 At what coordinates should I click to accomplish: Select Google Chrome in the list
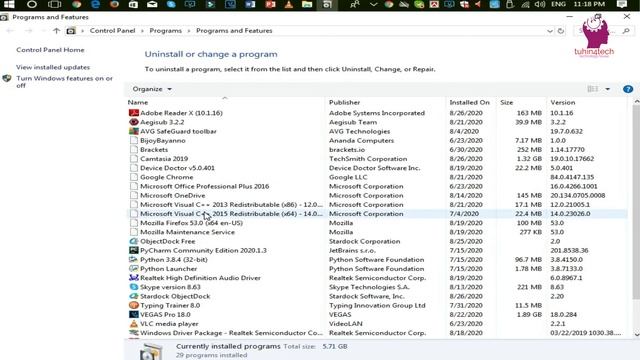[378, 177]
